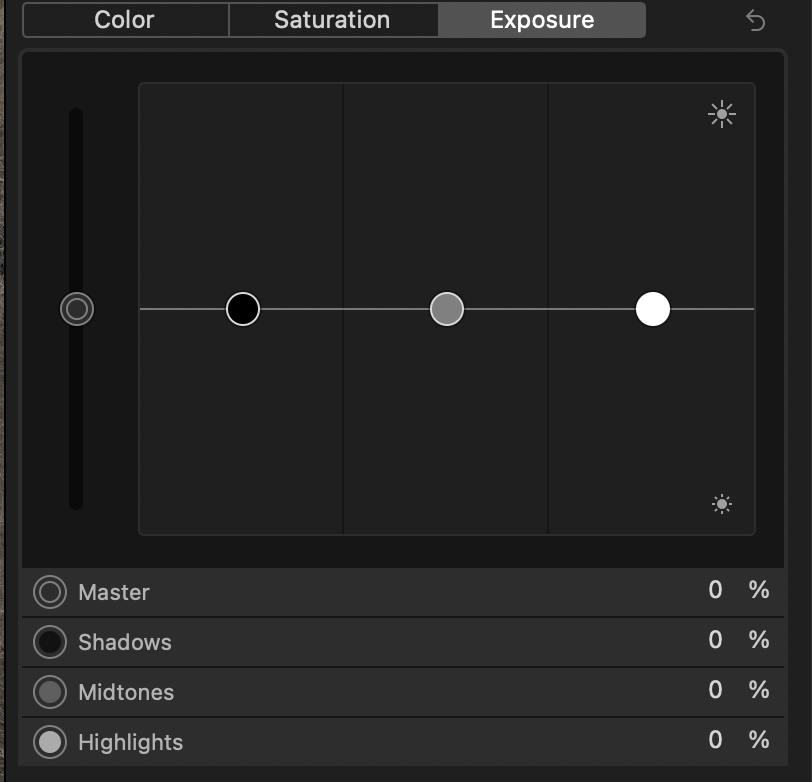Select the Shadows dark circle icon
Screen dimensions: 812x782
point(49,642)
